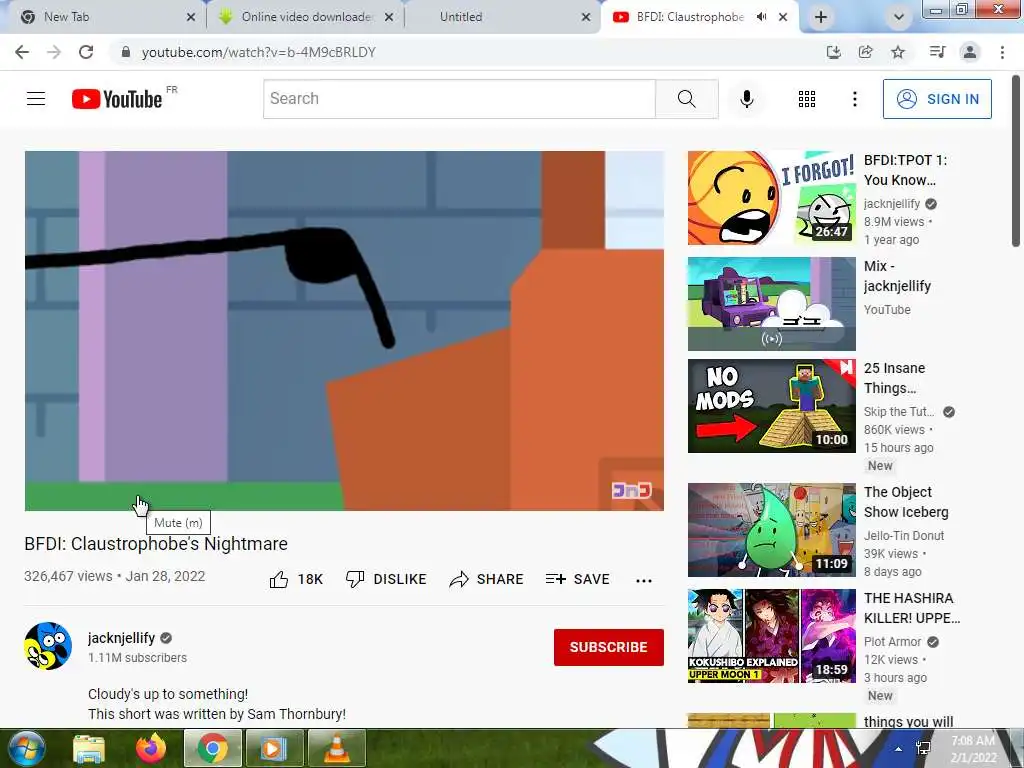The image size is (1024, 768).
Task: Open BFDI:TPOT 1 thumbnail
Action: point(771,198)
